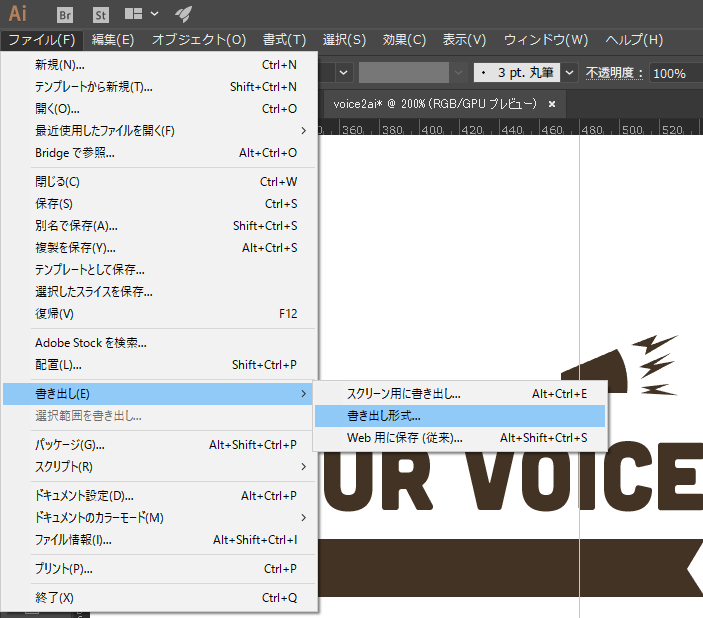The width and height of the screenshot is (703, 618).
Task: Choose テンプレートから新規(T)... menu item
Action: click(160, 87)
